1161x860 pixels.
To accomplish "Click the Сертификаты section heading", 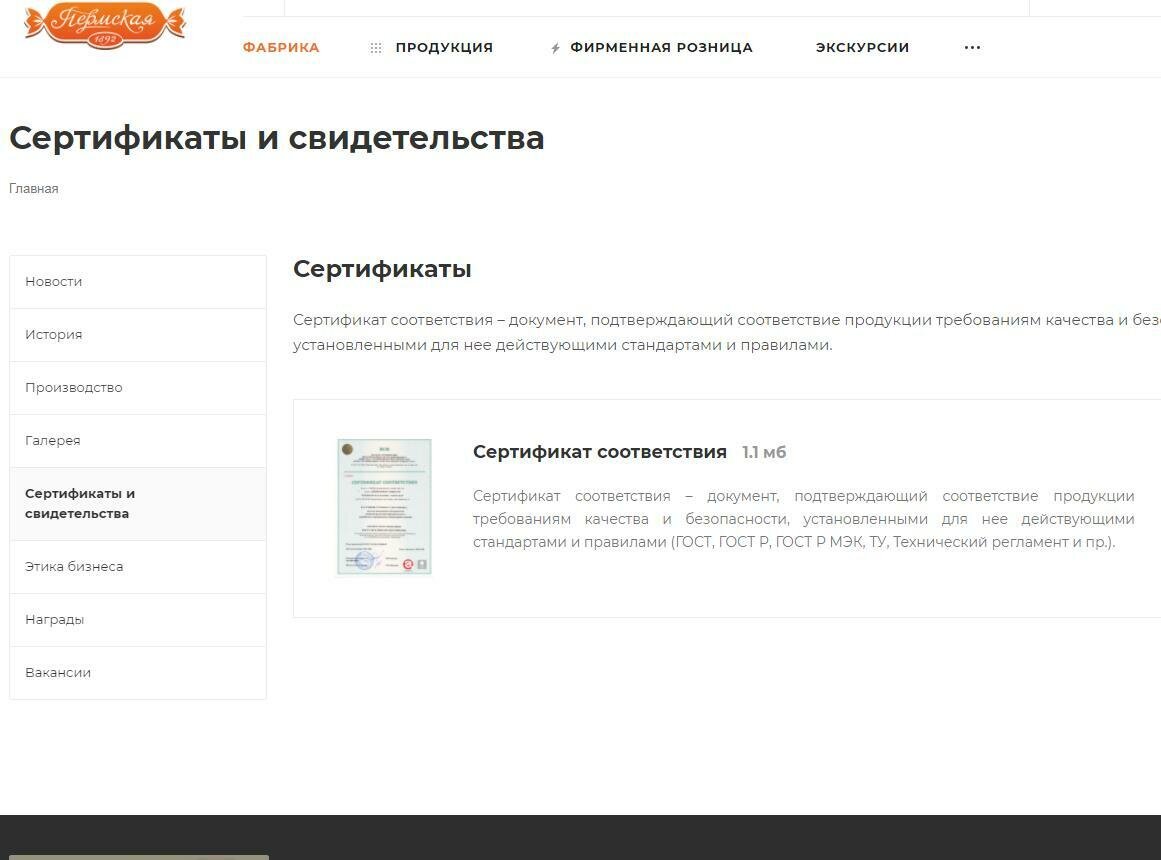I will 382,269.
